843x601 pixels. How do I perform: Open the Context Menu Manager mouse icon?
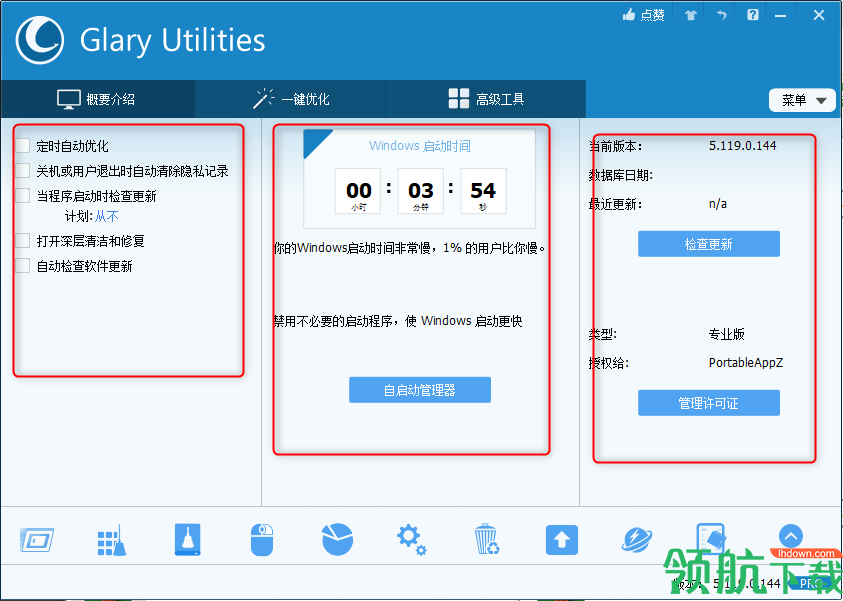click(262, 540)
